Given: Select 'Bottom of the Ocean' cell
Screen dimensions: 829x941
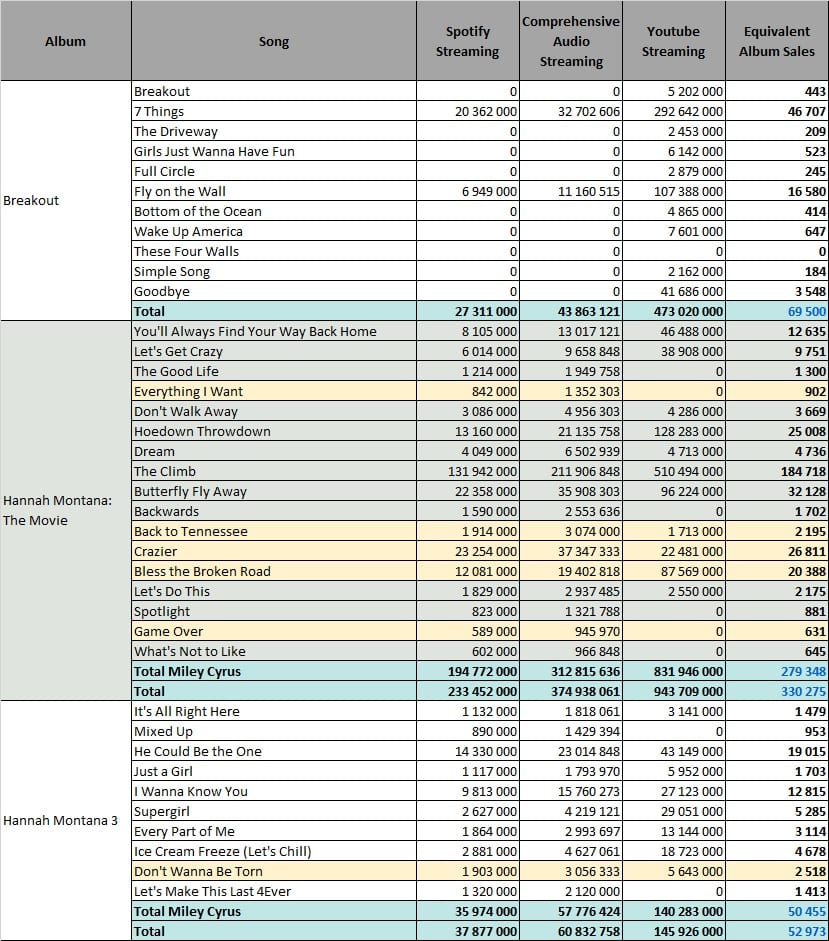Looking at the screenshot, I should tap(274, 211).
